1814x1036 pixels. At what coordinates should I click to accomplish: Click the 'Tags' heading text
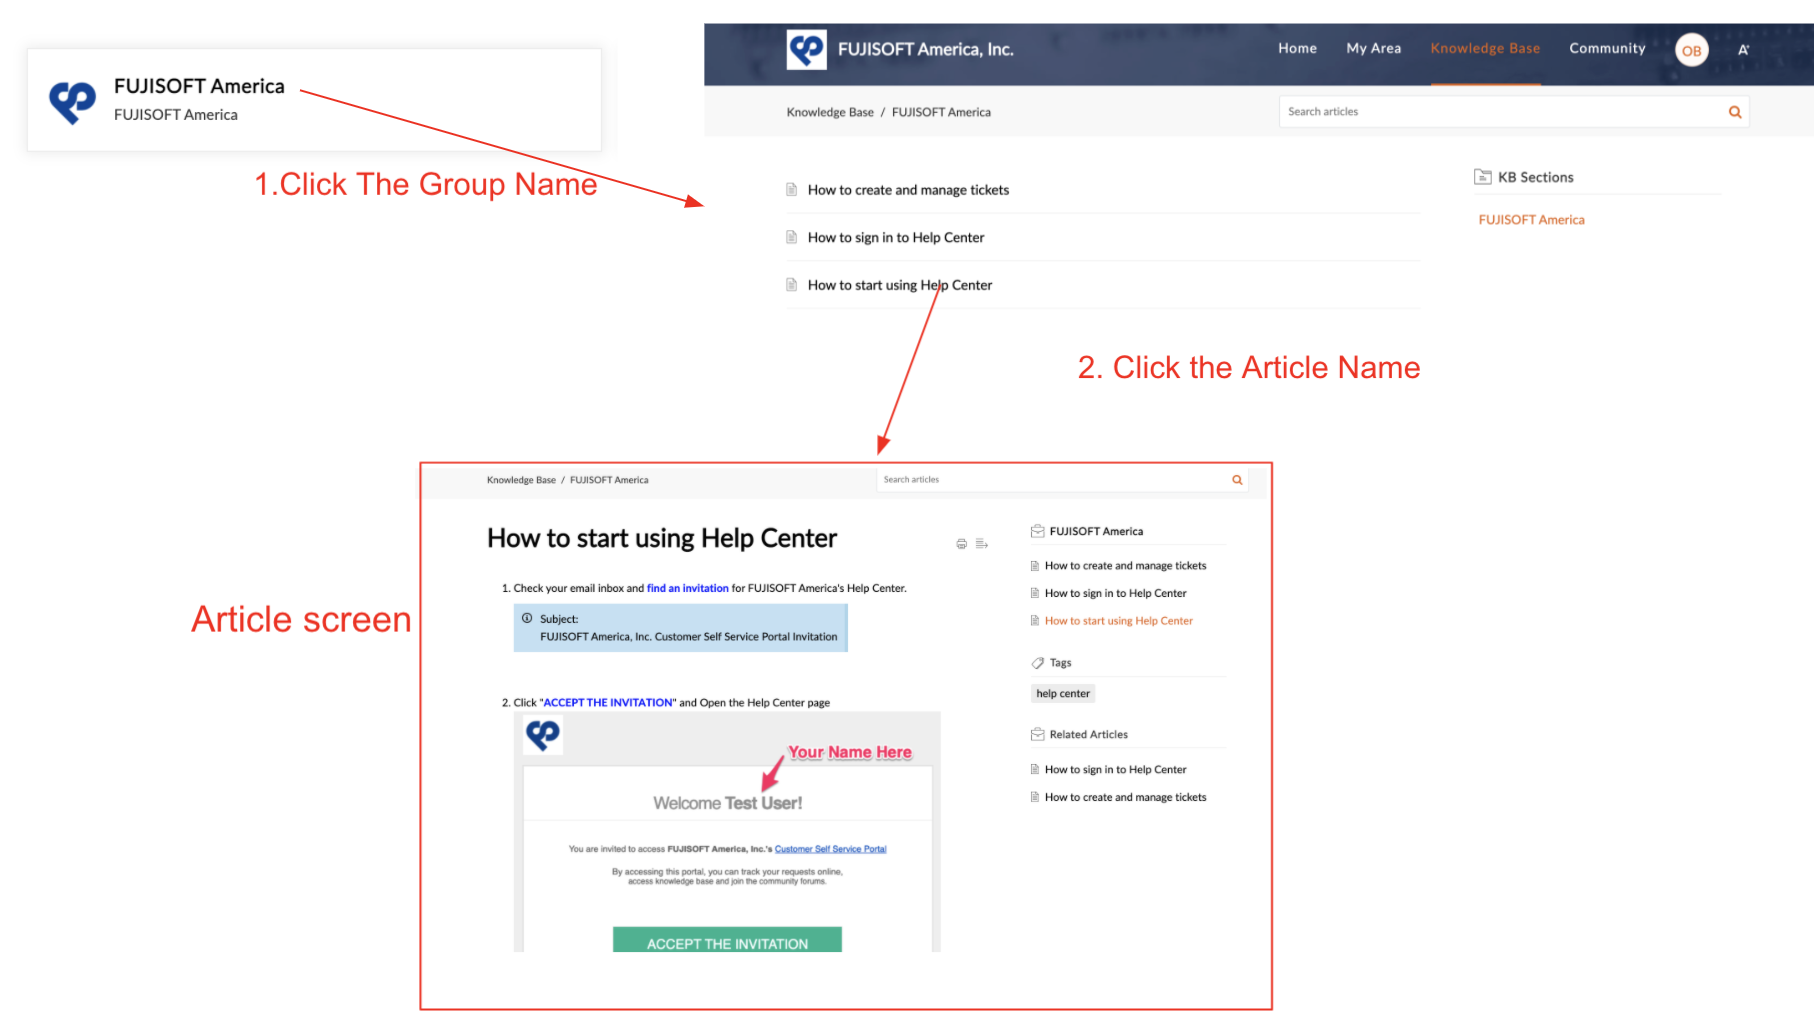coord(1060,663)
